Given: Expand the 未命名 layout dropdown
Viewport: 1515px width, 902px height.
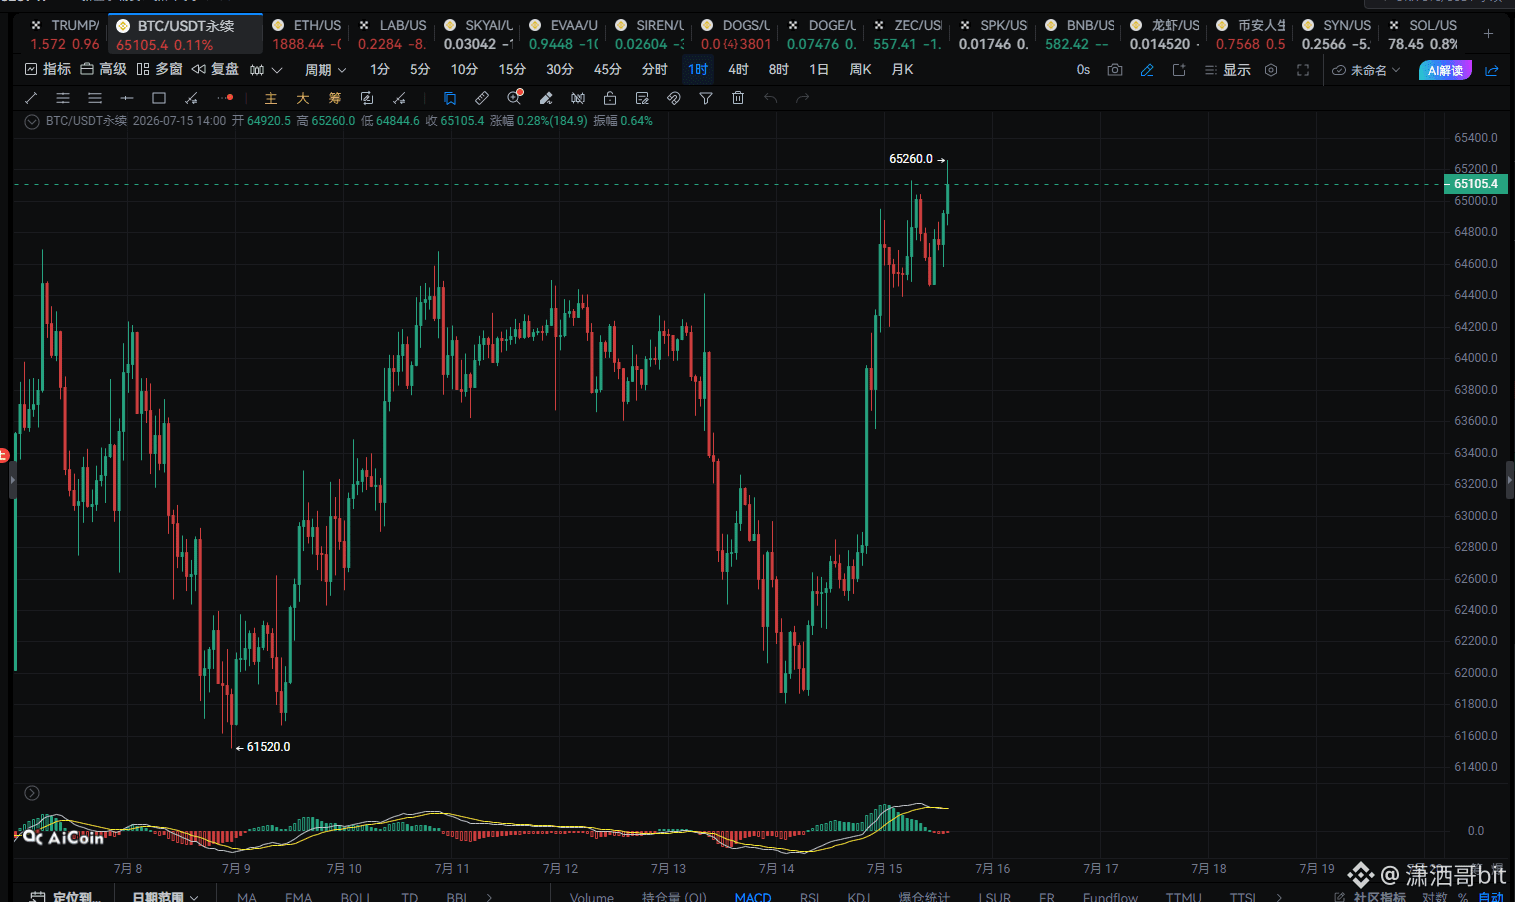Looking at the screenshot, I should 1366,70.
